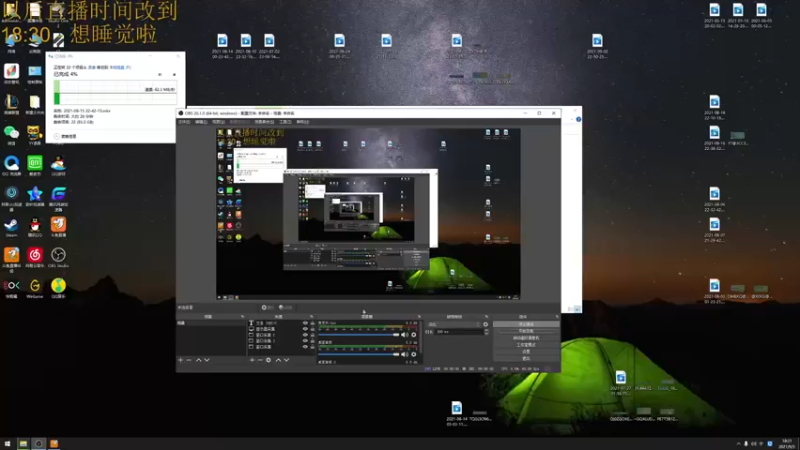
Task: Open OBS Settings from Controls
Action: pyautogui.click(x=526, y=352)
